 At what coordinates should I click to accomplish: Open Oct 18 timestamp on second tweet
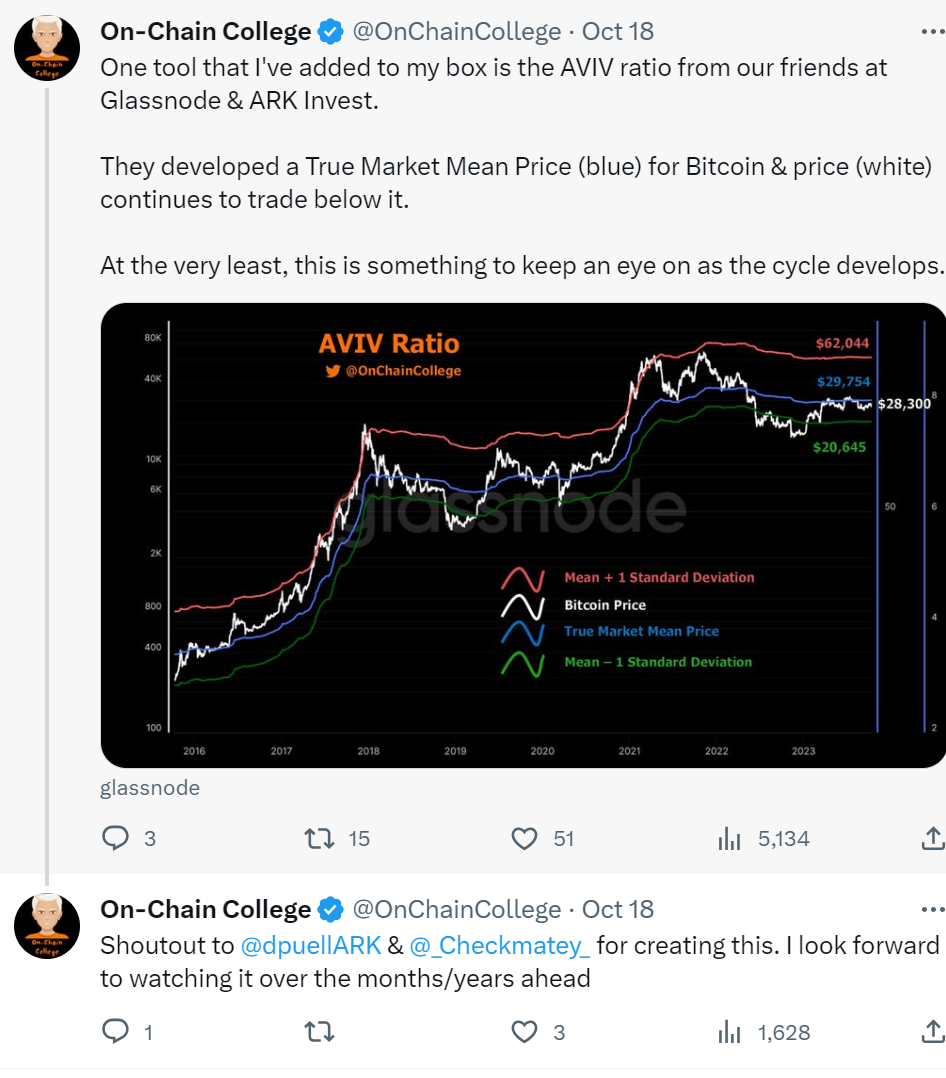pyautogui.click(x=617, y=910)
